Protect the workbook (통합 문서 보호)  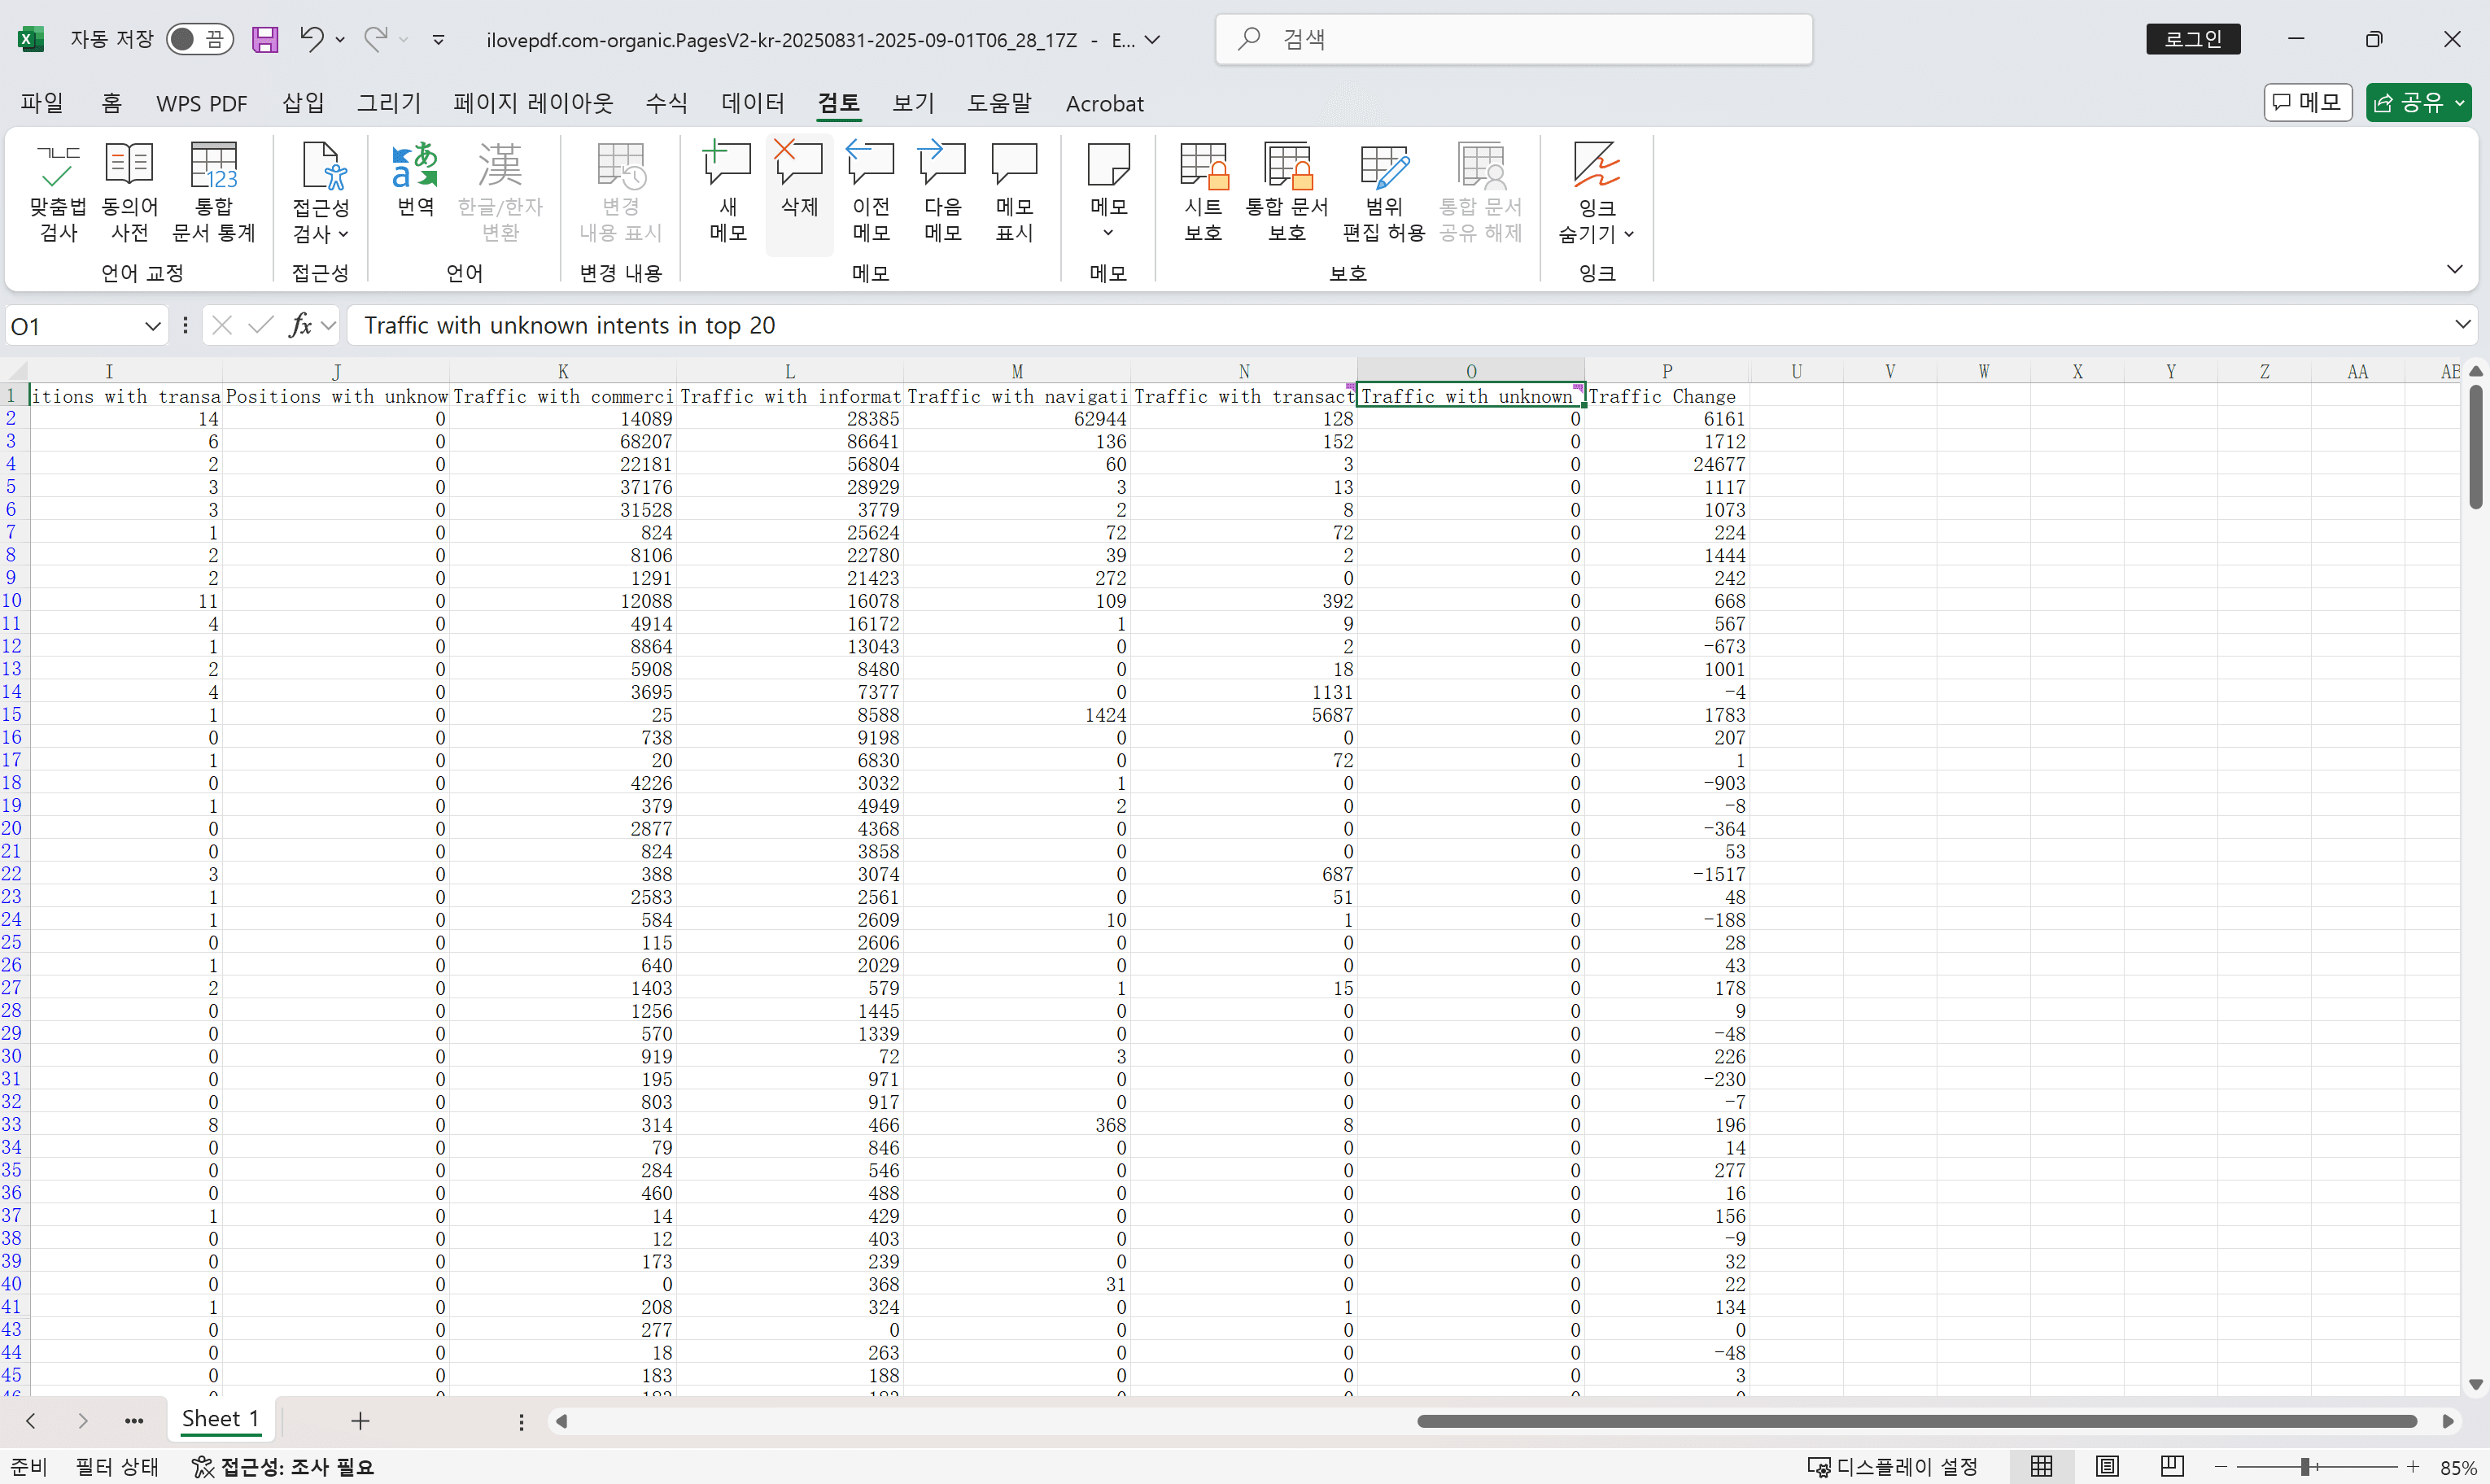pos(1287,192)
